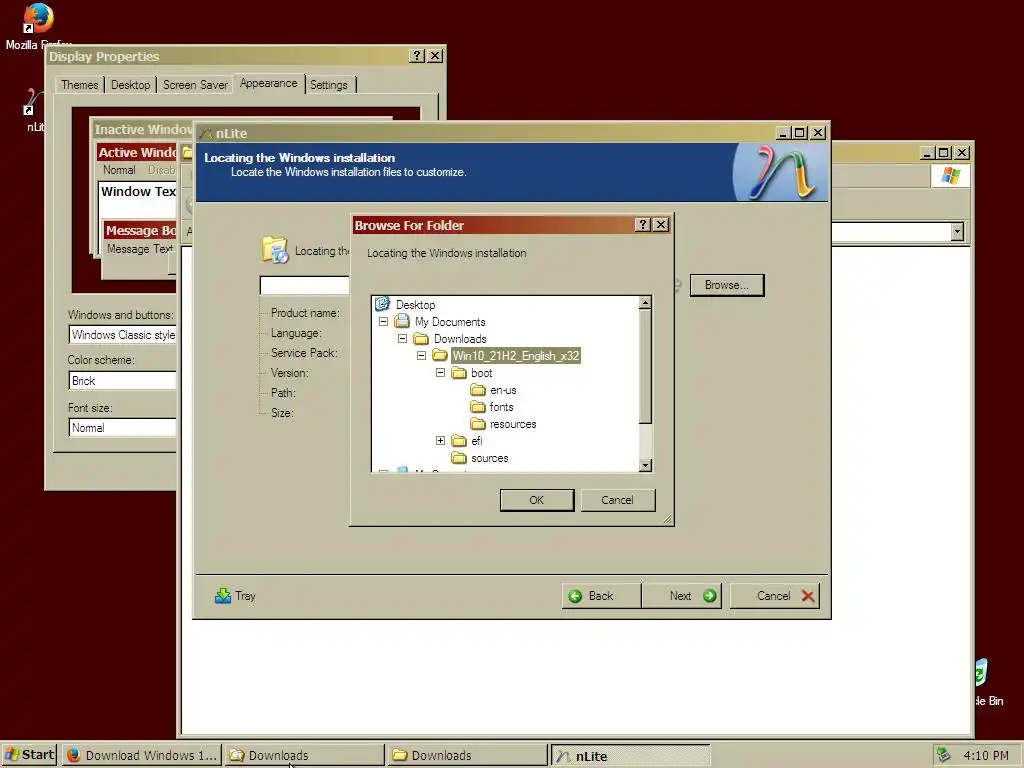Screen dimensions: 1024x768
Task: Click the red X Cancel icon in nLite
Action: (x=808, y=596)
